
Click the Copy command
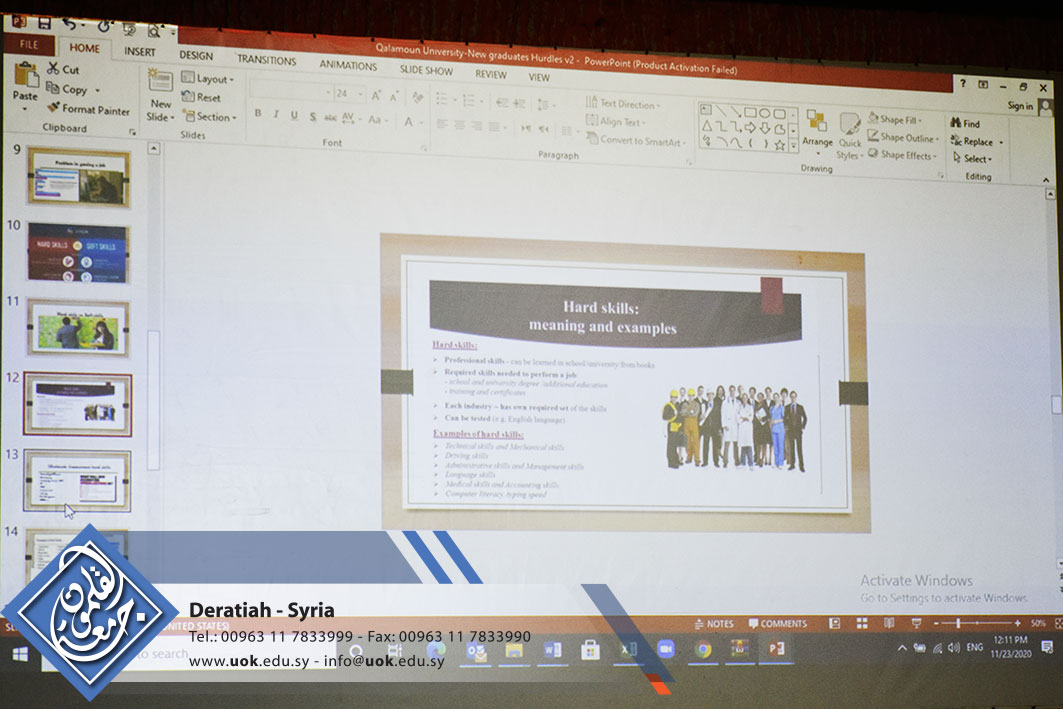66,89
